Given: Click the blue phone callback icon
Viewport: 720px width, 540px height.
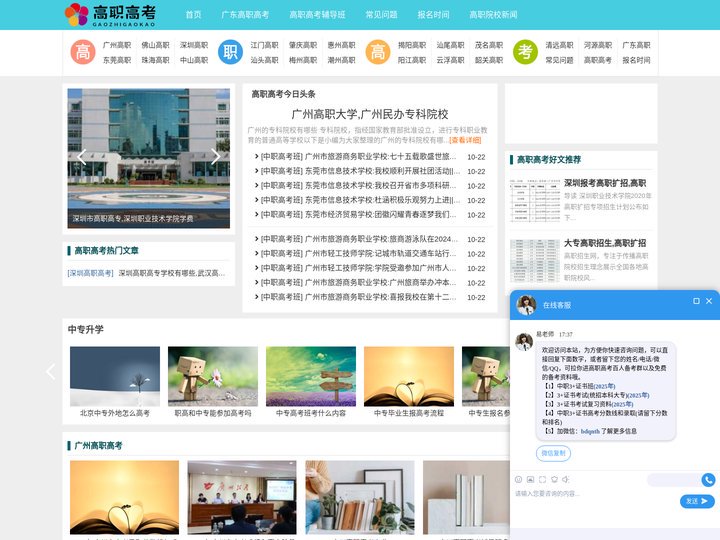Looking at the screenshot, I should coord(709,480).
